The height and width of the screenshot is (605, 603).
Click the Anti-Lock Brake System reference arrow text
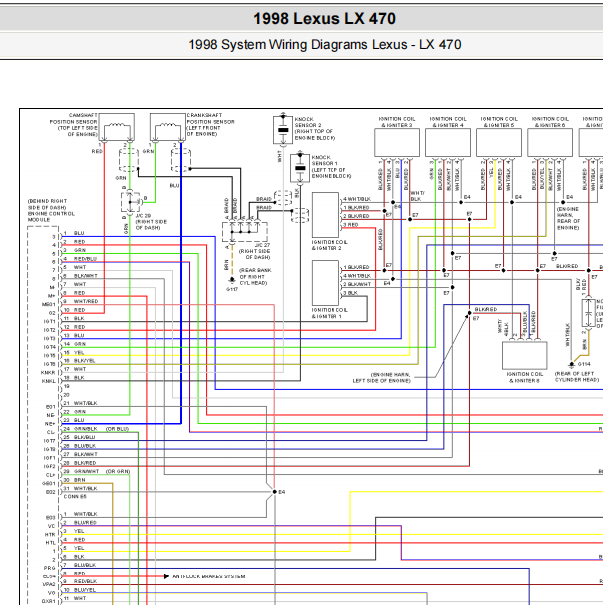coord(209,576)
